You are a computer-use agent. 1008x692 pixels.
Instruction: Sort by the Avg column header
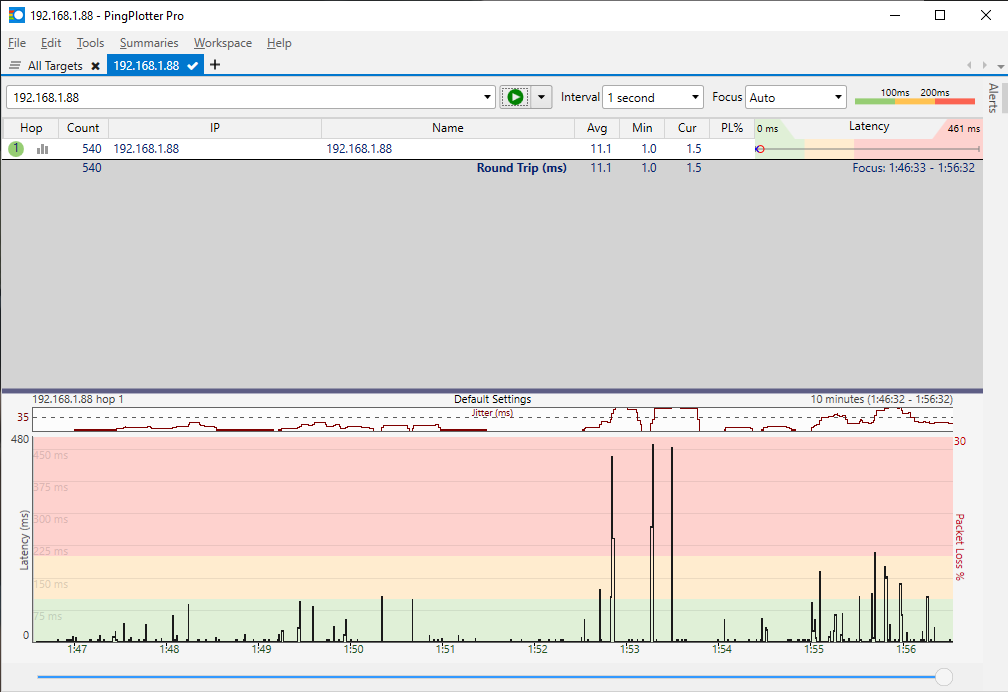point(597,128)
